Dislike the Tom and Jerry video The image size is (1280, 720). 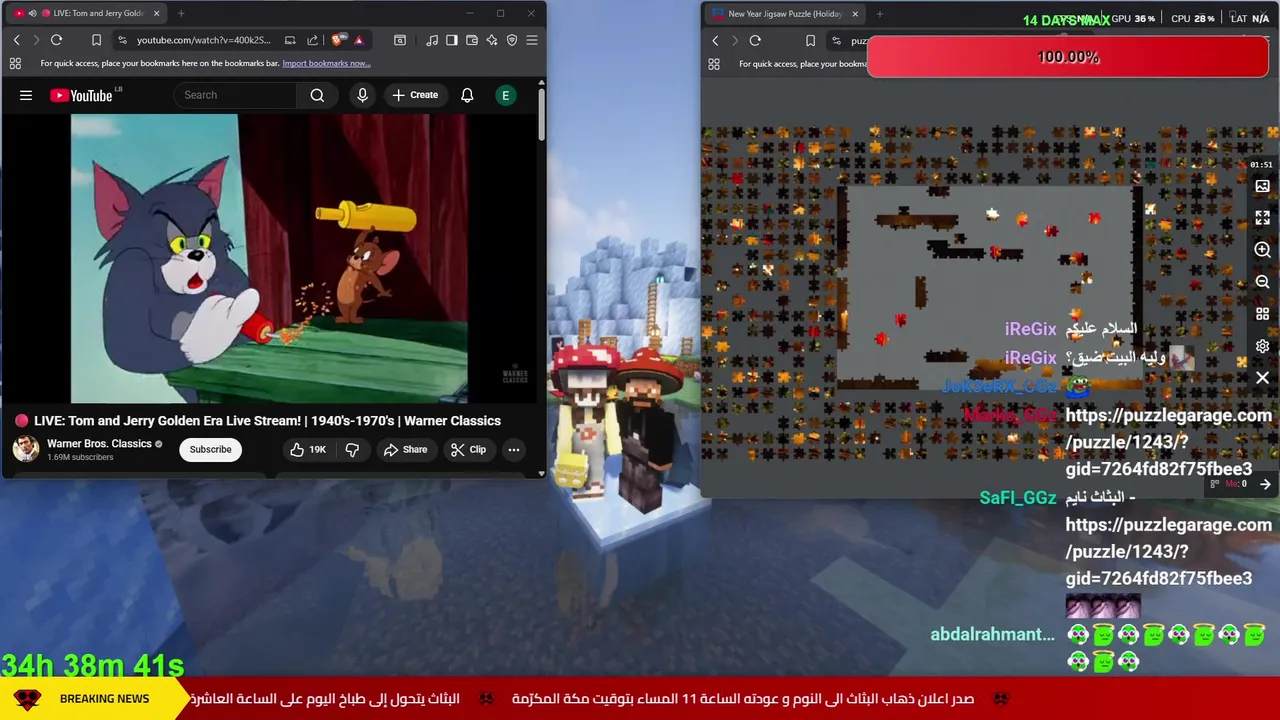352,450
